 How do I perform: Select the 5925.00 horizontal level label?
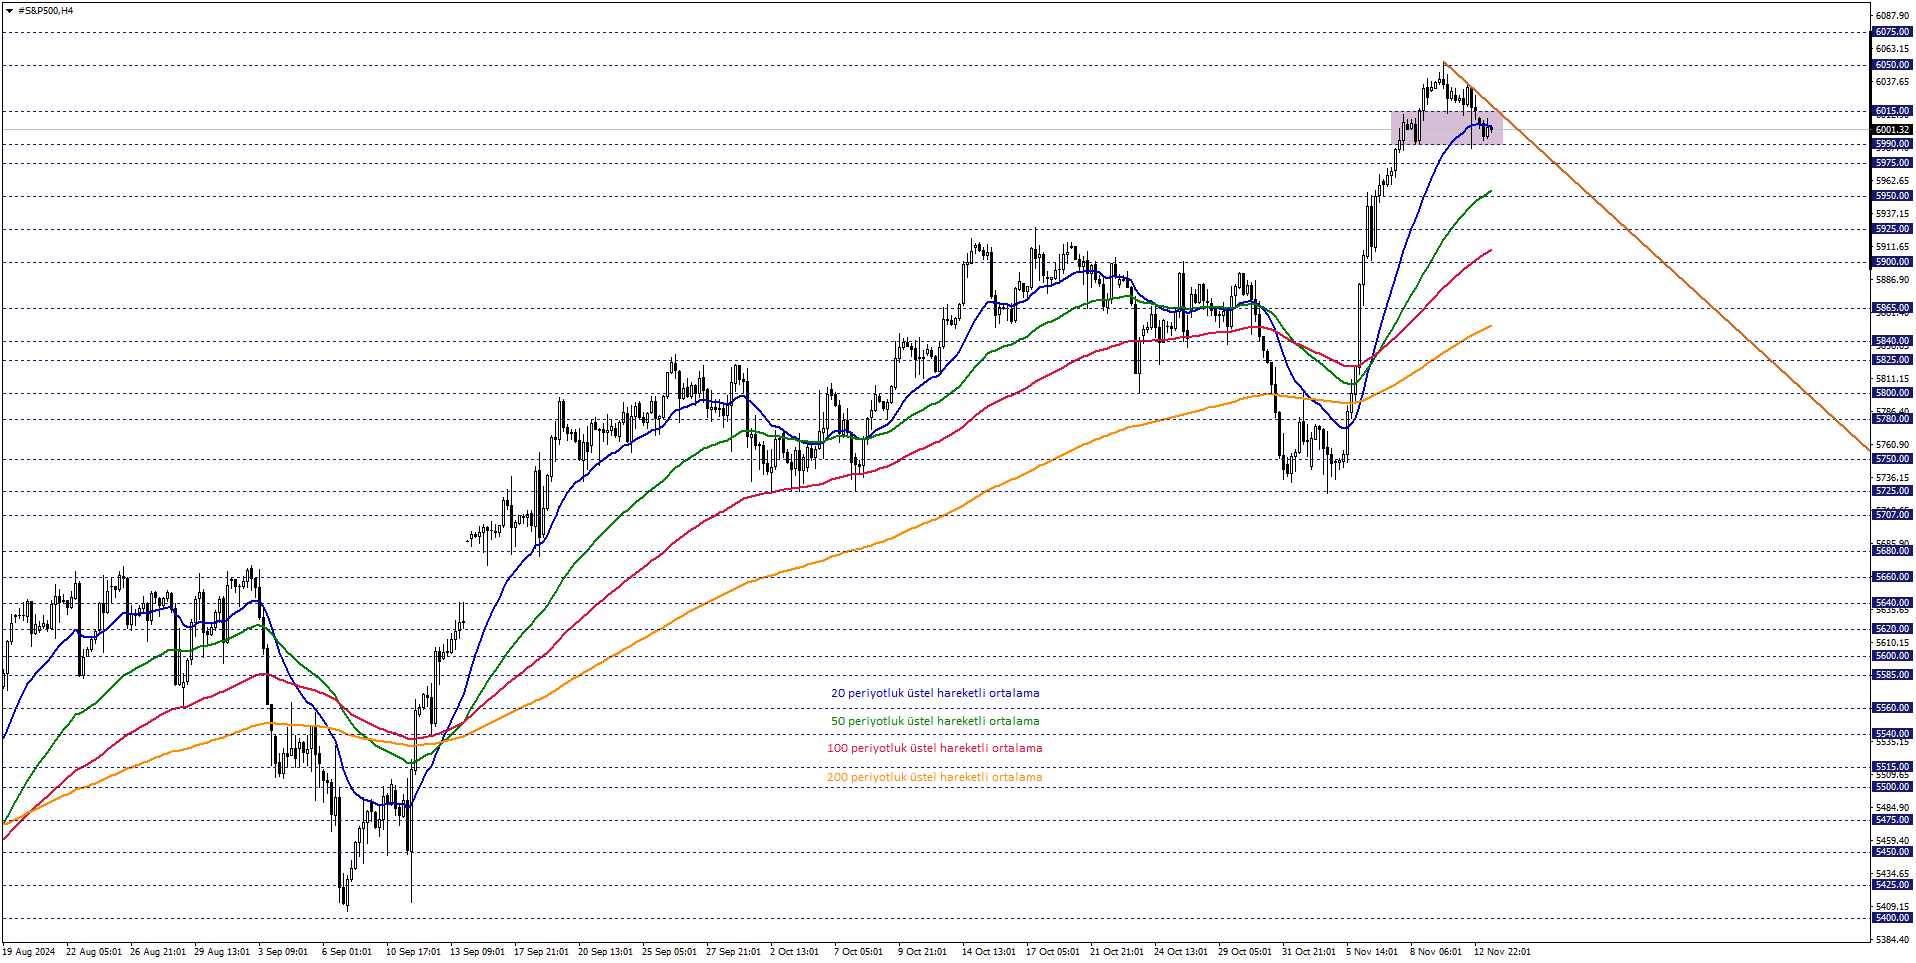[x=1892, y=229]
